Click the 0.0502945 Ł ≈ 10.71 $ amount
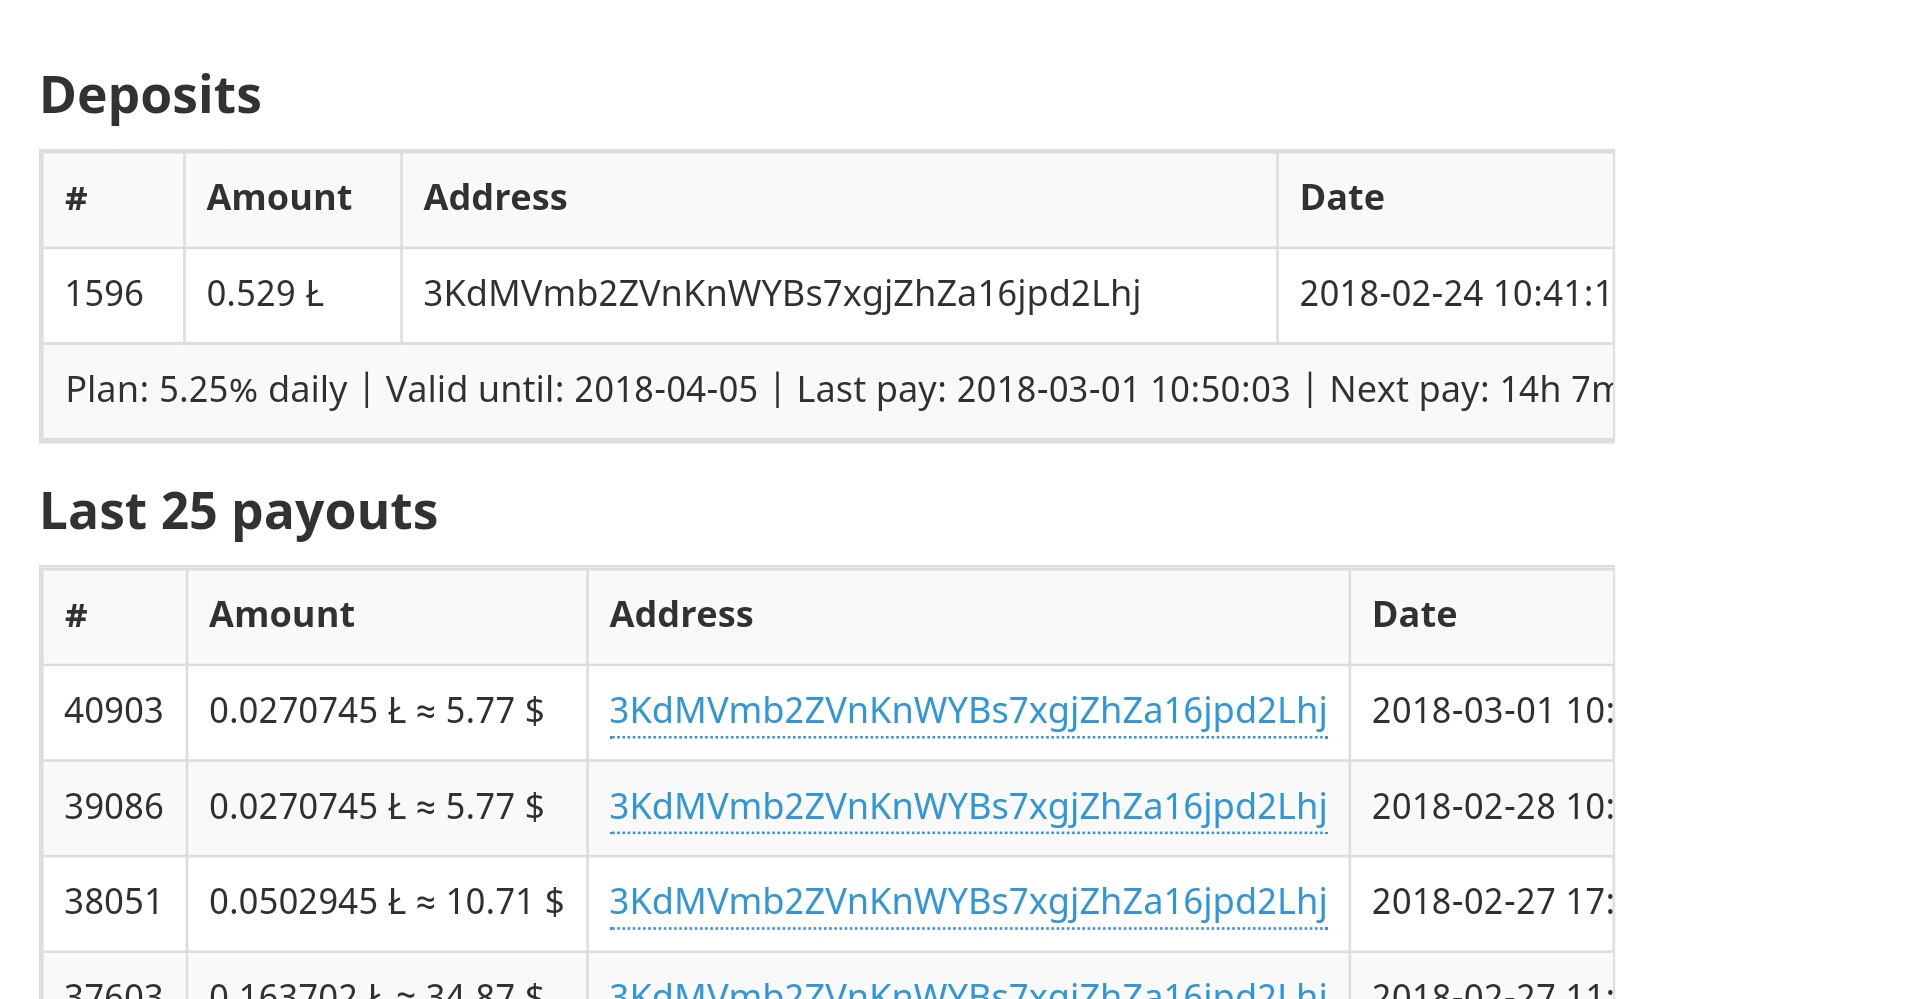The width and height of the screenshot is (1918, 999). click(x=386, y=902)
